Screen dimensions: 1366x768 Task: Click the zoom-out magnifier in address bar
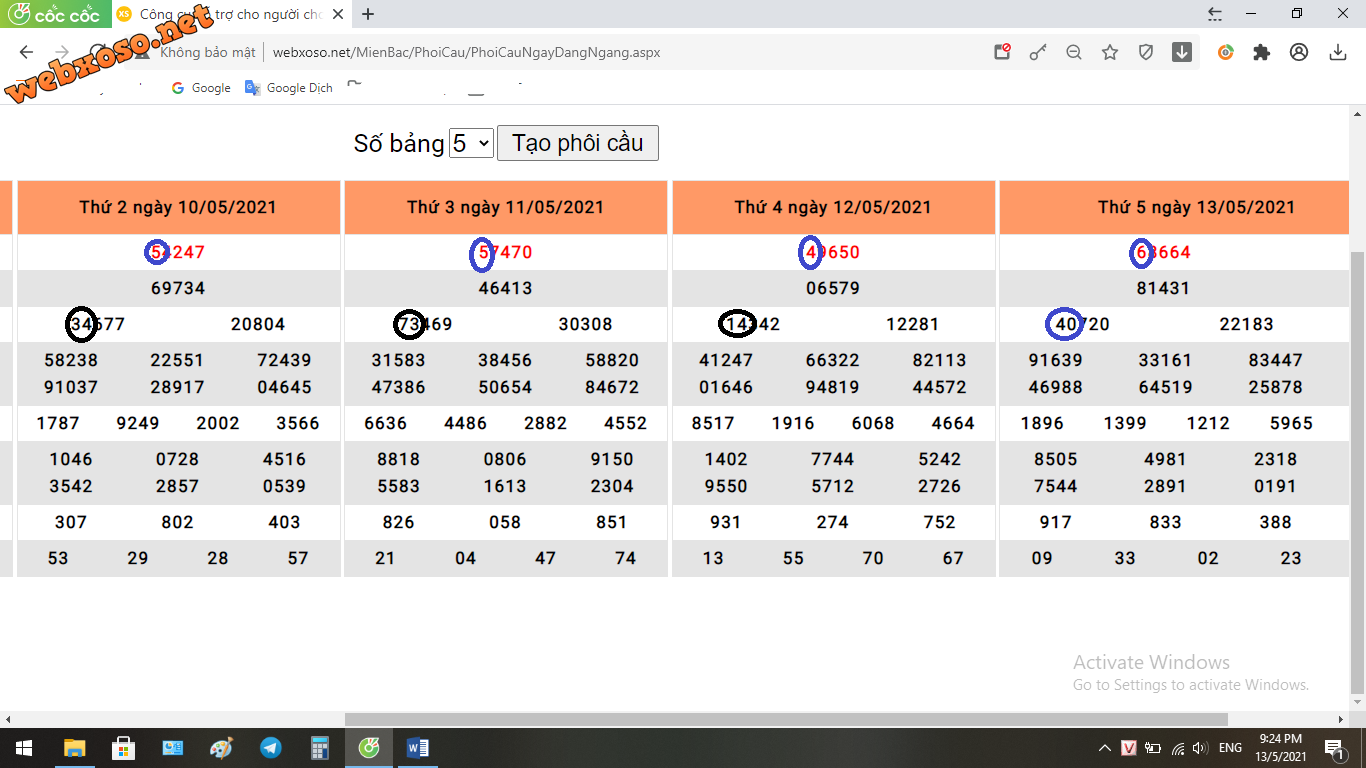tap(1074, 53)
